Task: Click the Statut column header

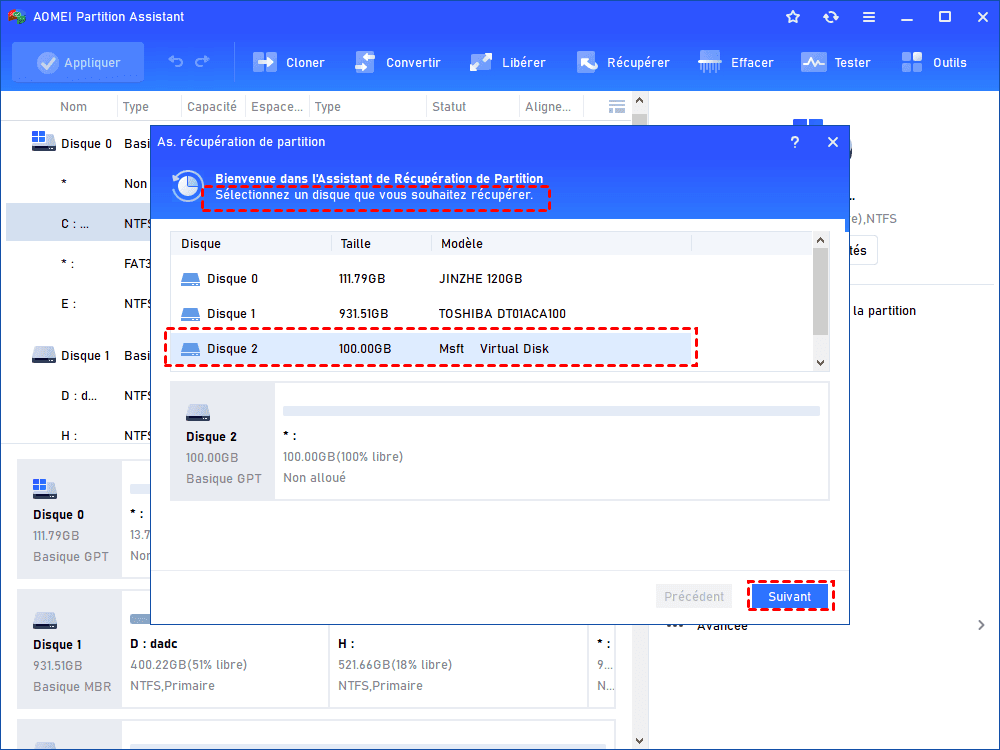Action: click(x=449, y=107)
